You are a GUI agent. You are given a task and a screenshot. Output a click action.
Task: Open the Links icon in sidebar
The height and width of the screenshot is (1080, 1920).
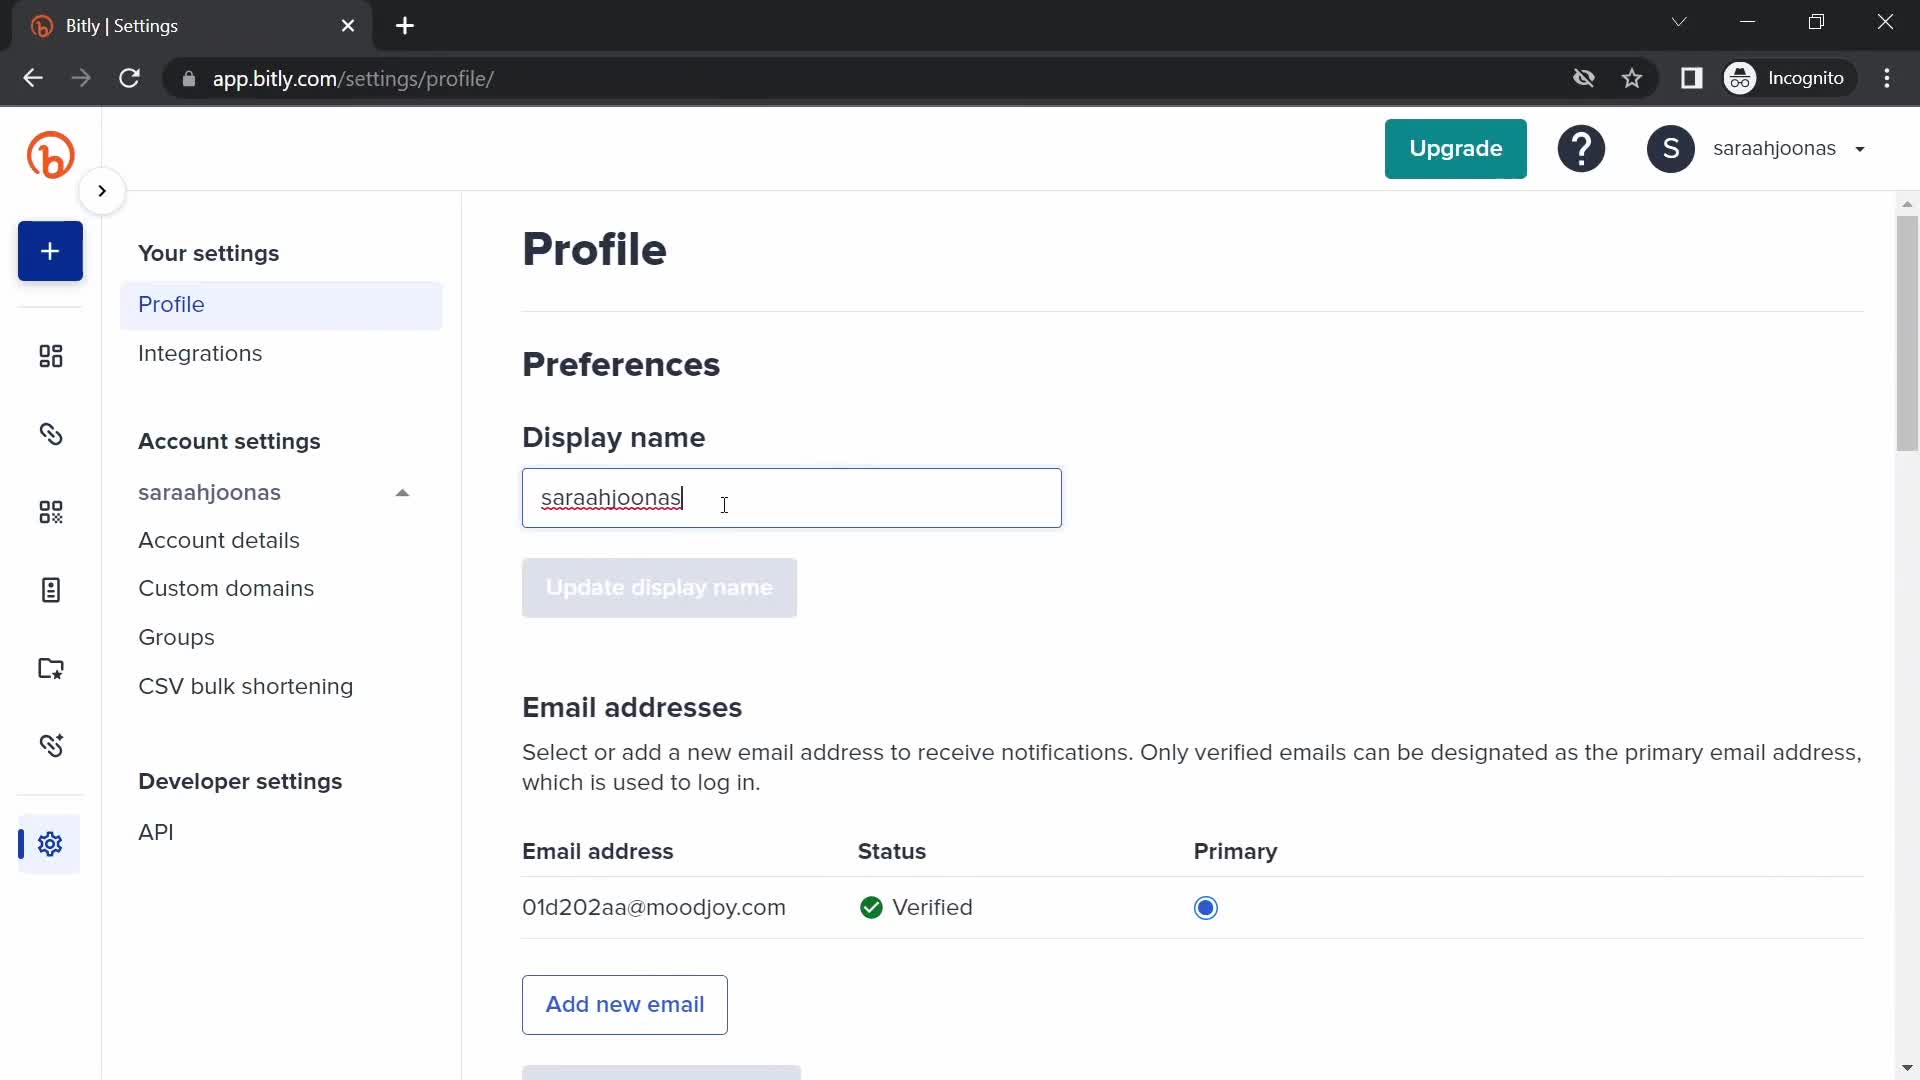[x=50, y=434]
